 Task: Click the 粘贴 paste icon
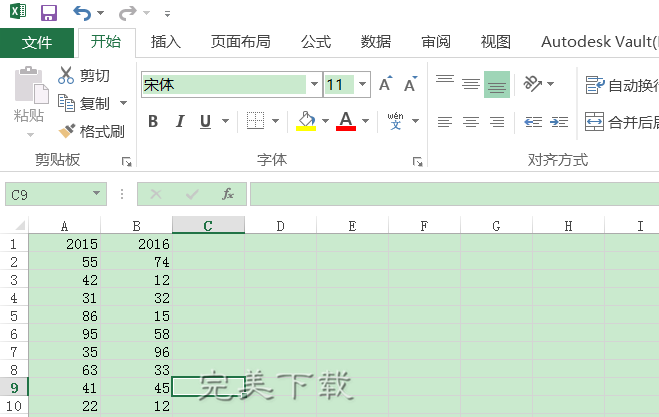point(31,84)
